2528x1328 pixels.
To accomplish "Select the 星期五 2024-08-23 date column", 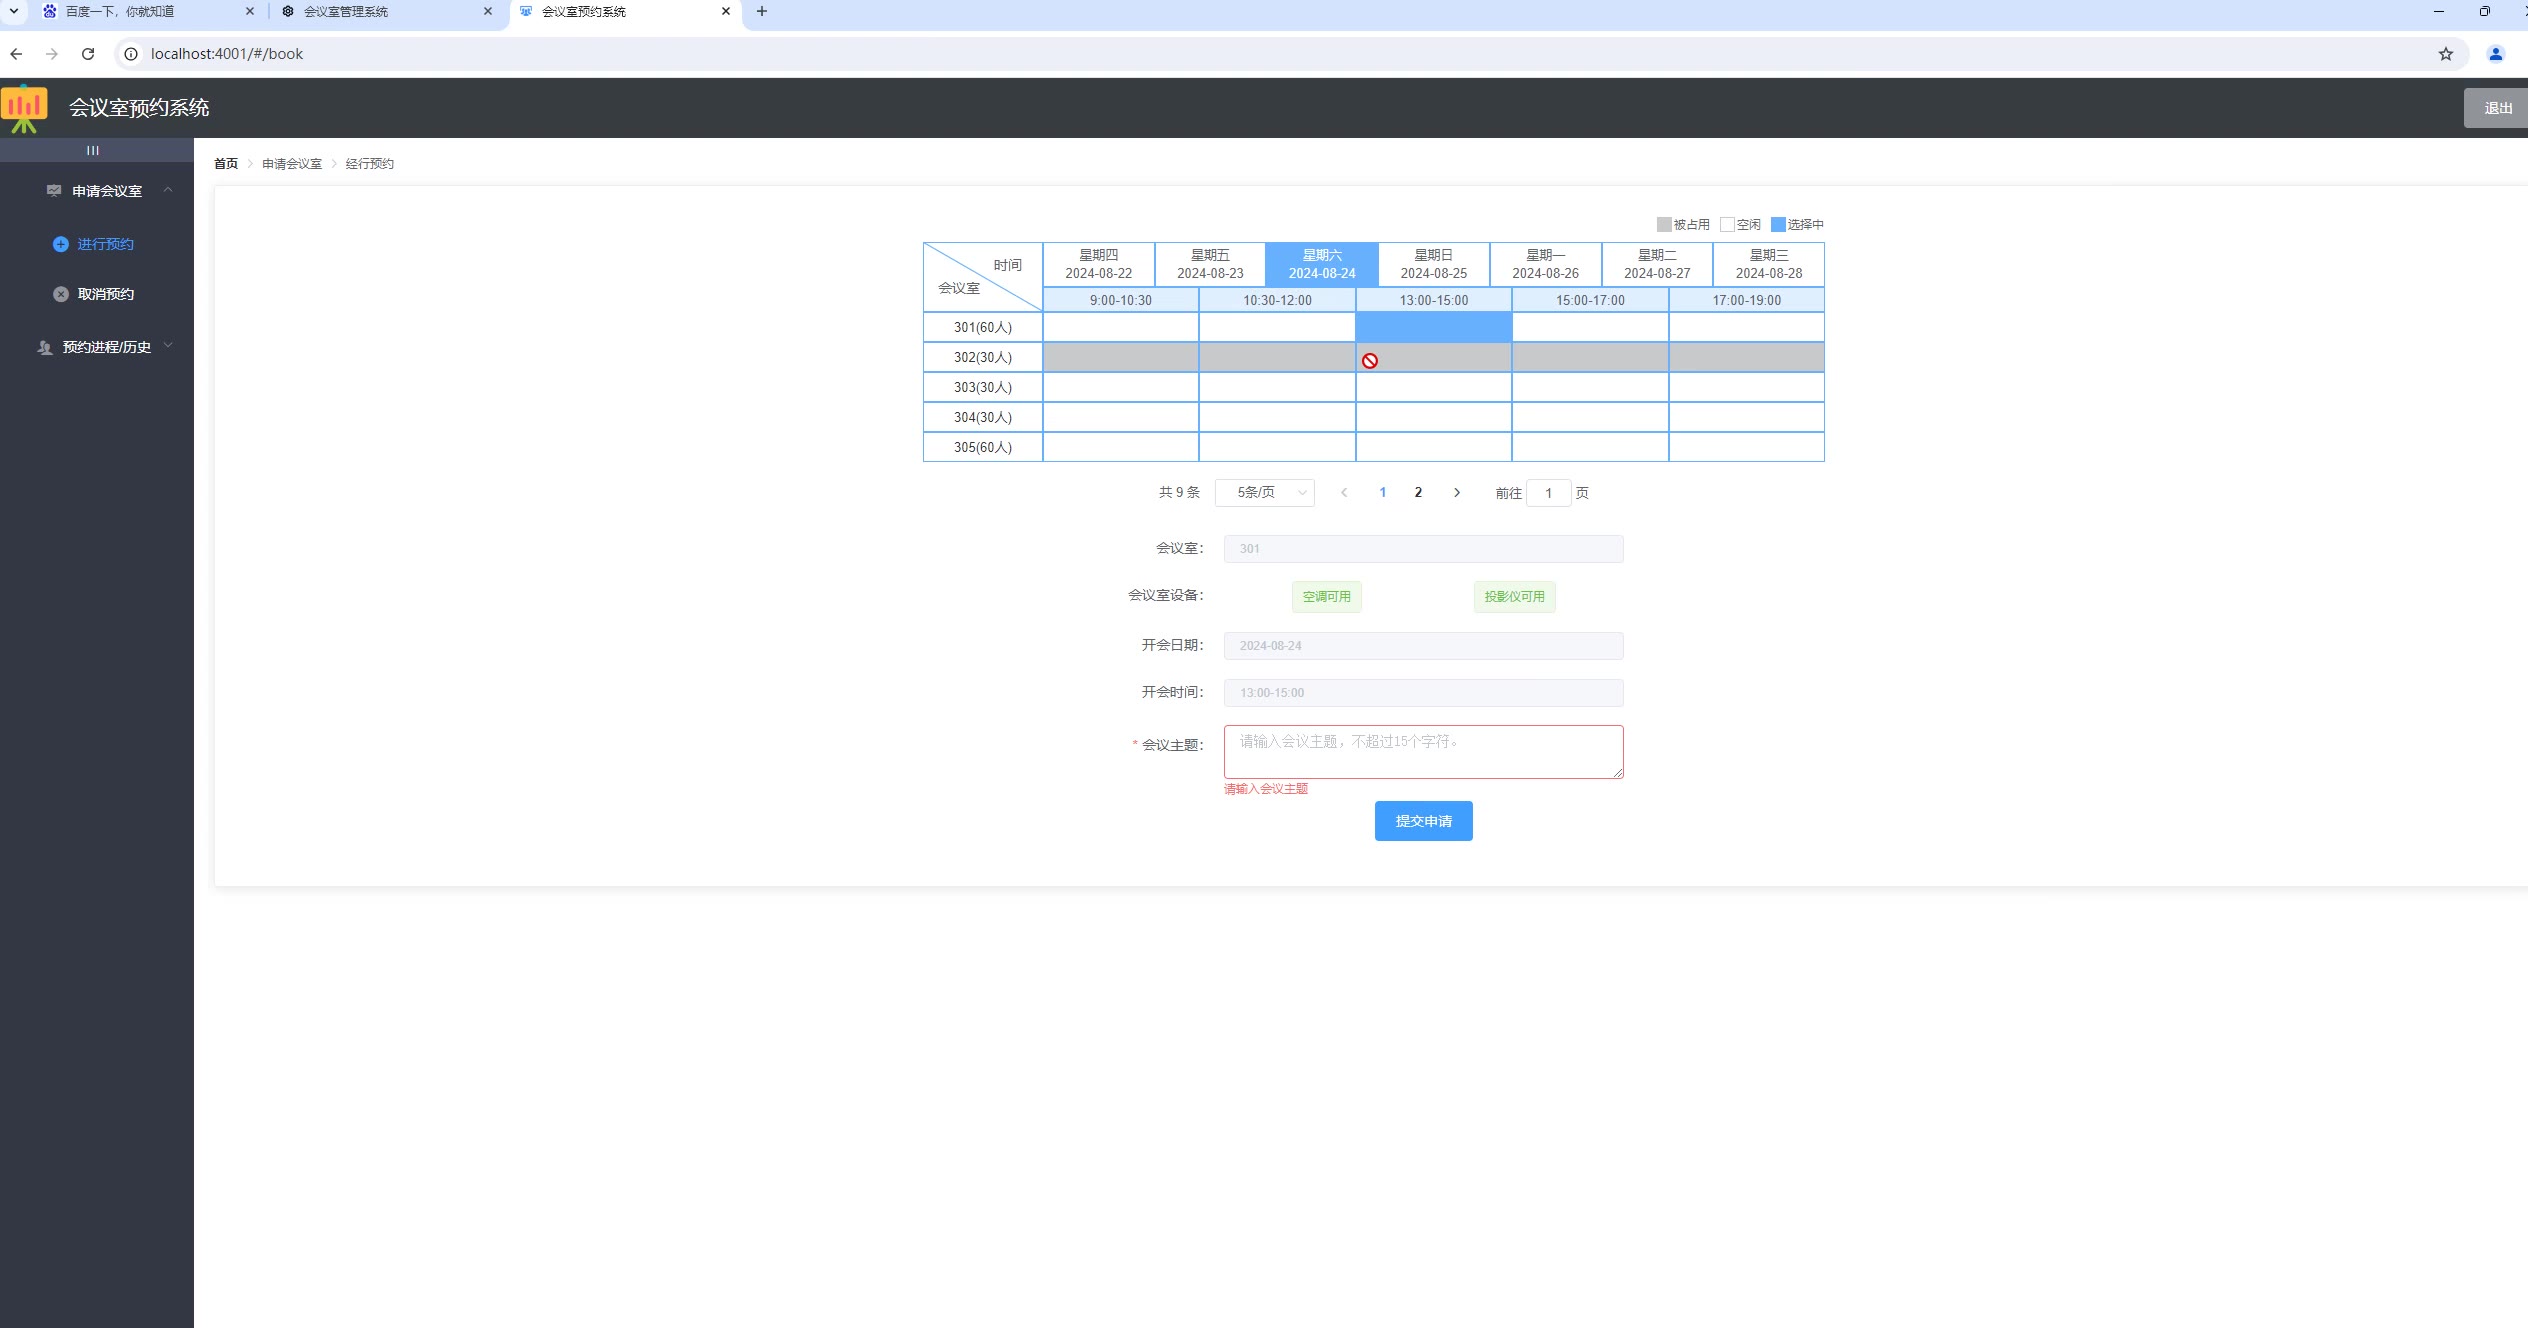I will click(1210, 264).
